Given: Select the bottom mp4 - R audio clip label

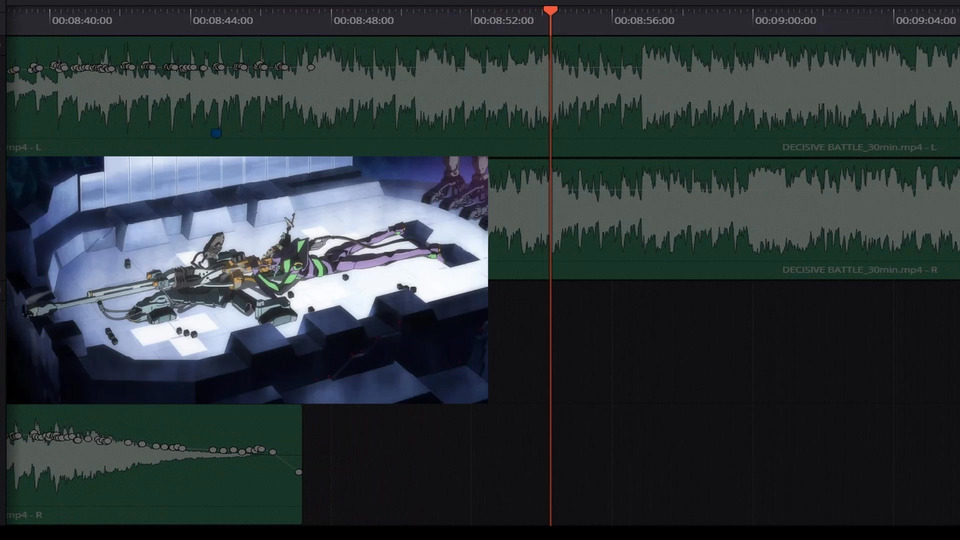Looking at the screenshot, I should click(x=24, y=515).
